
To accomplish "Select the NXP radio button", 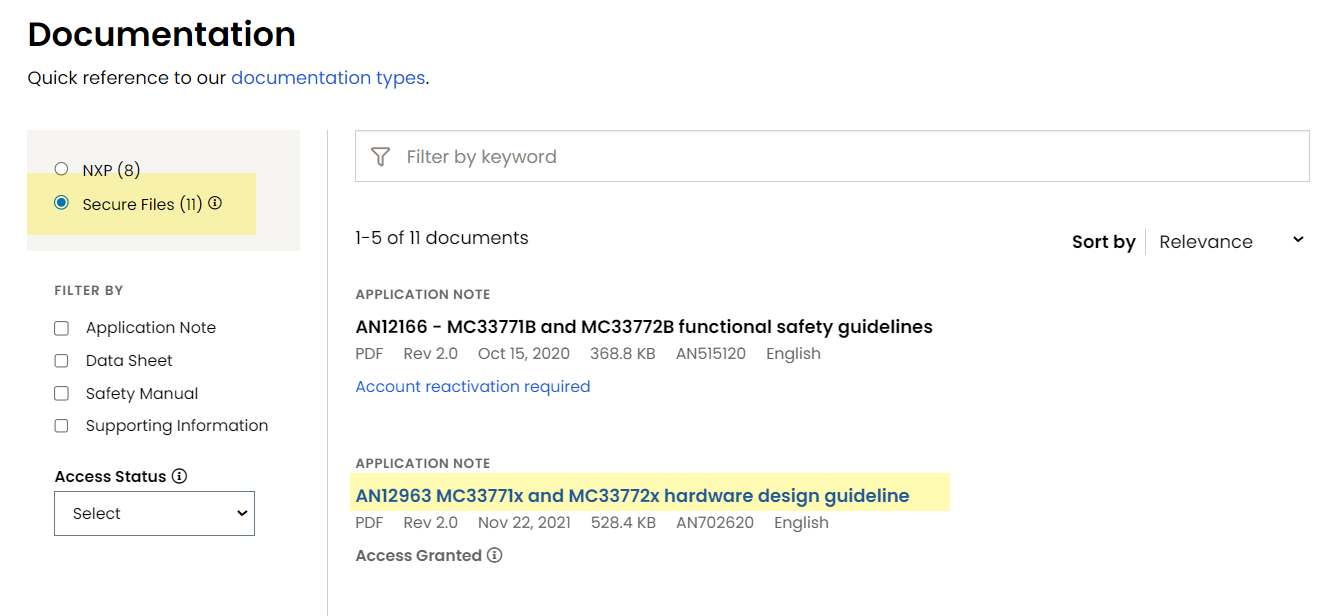I will coord(62,170).
